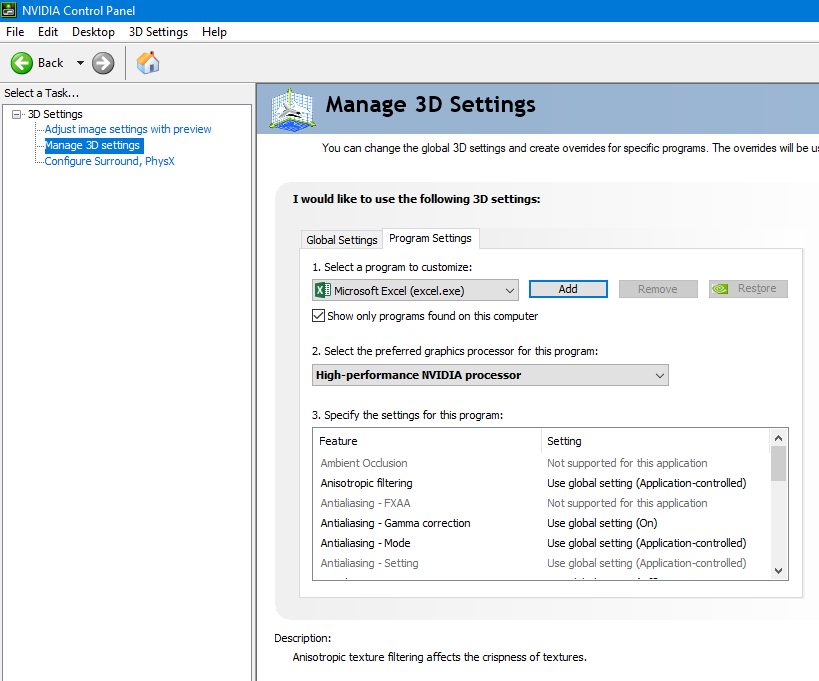Click the Excel icon in program dropdown

322,290
